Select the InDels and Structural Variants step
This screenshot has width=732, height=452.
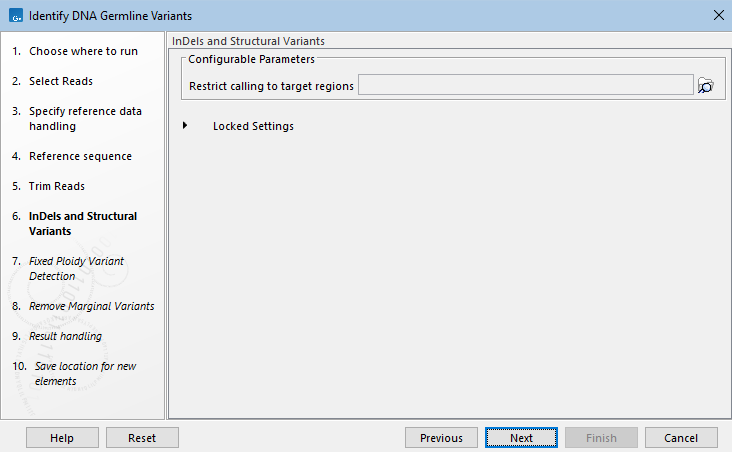point(83,223)
